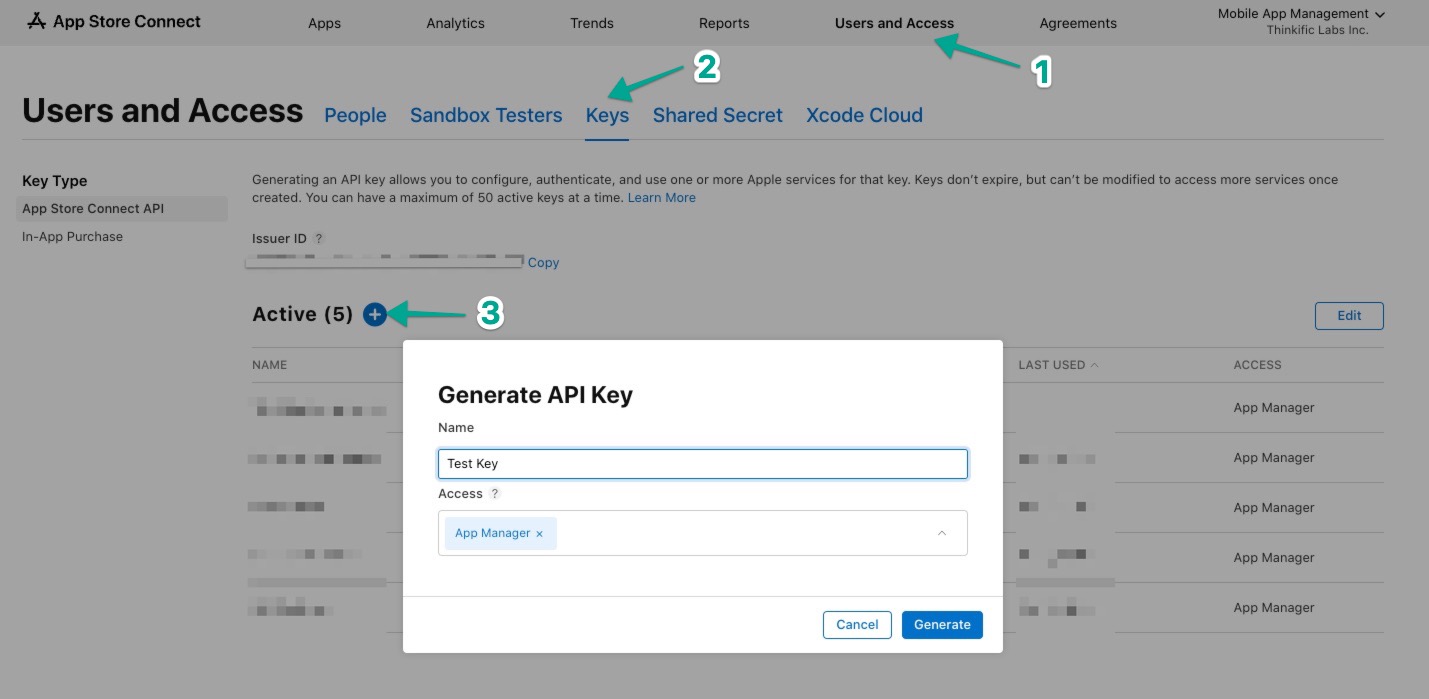The width and height of the screenshot is (1429, 699).
Task: Remove the App Manager access tag
Action: click(x=539, y=534)
